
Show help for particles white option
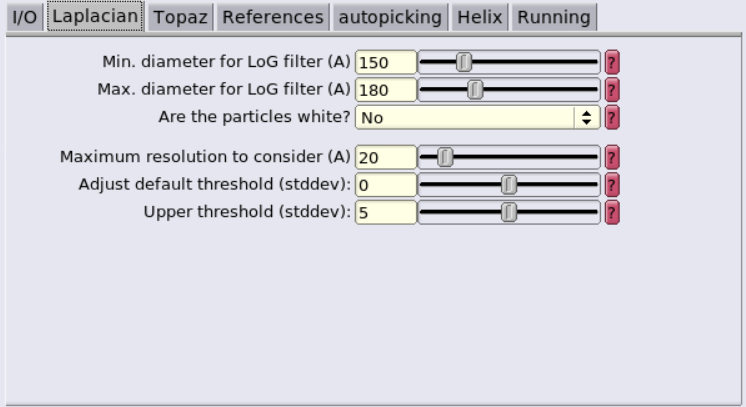coord(612,118)
